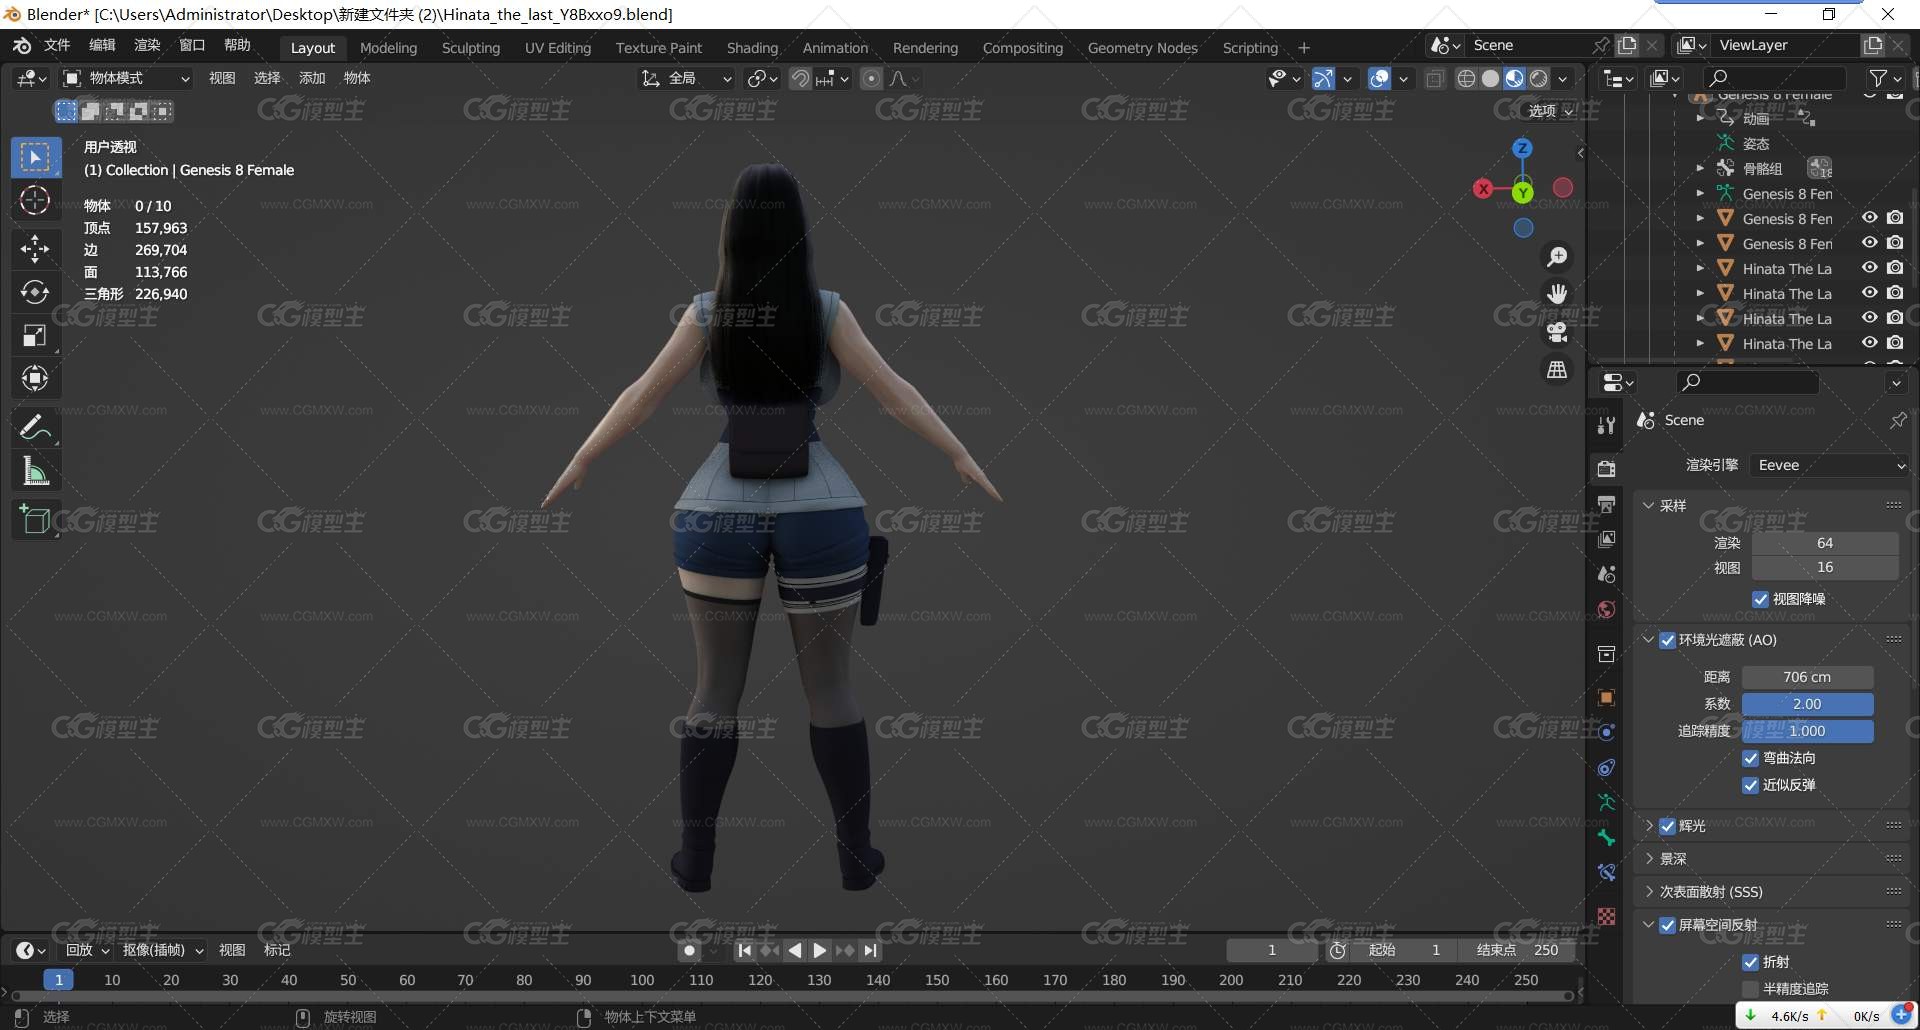Toggle the 屏幕空间反射 checkbox

(1668, 925)
